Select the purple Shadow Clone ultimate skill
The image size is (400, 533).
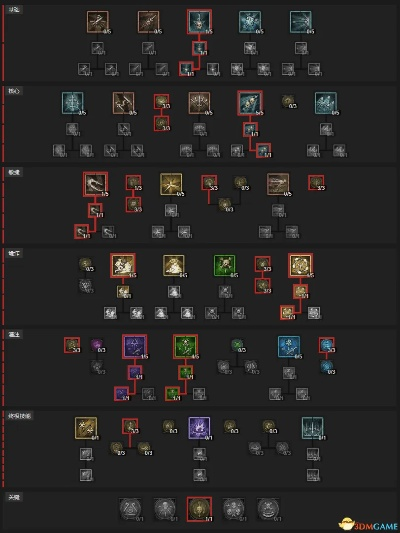199,428
